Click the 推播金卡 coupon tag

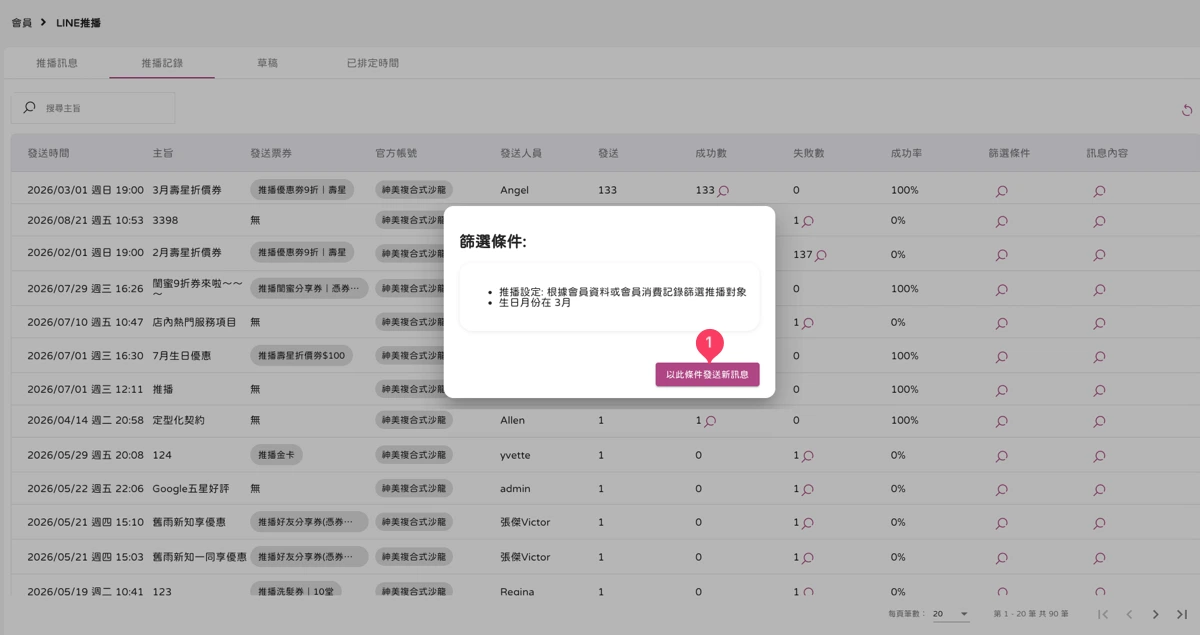[276, 455]
